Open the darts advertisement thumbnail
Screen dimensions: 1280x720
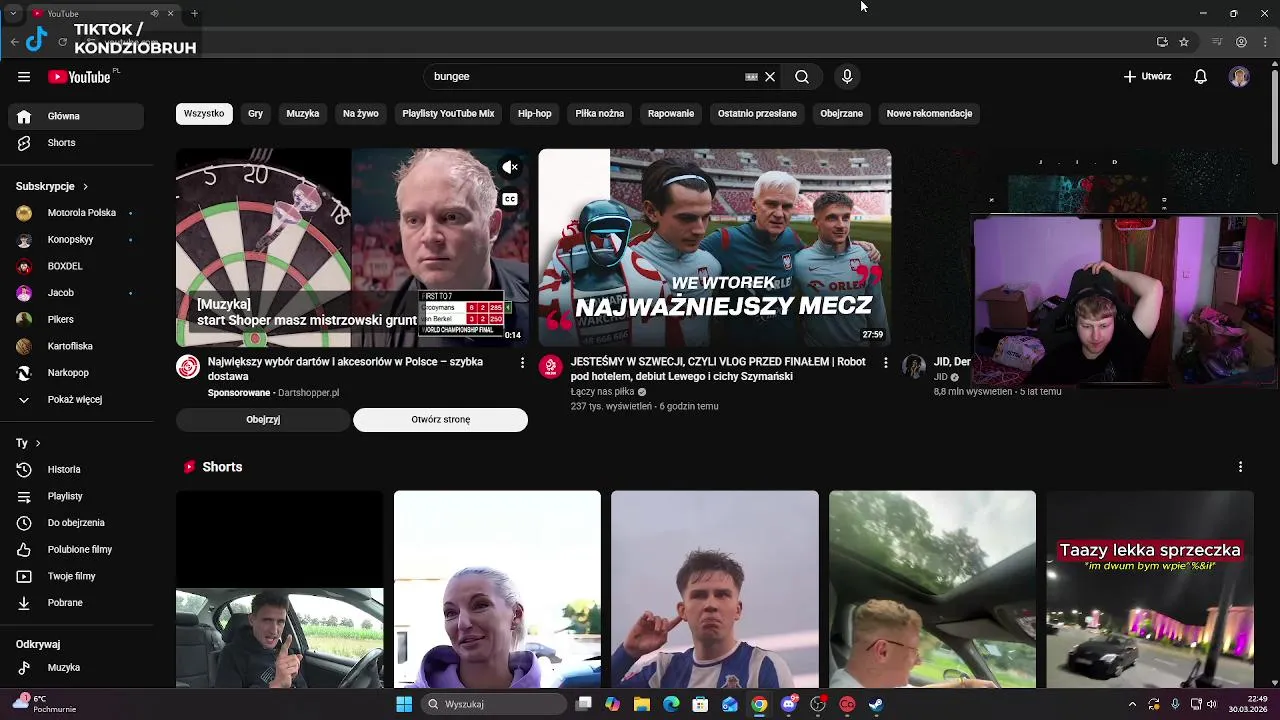(352, 248)
